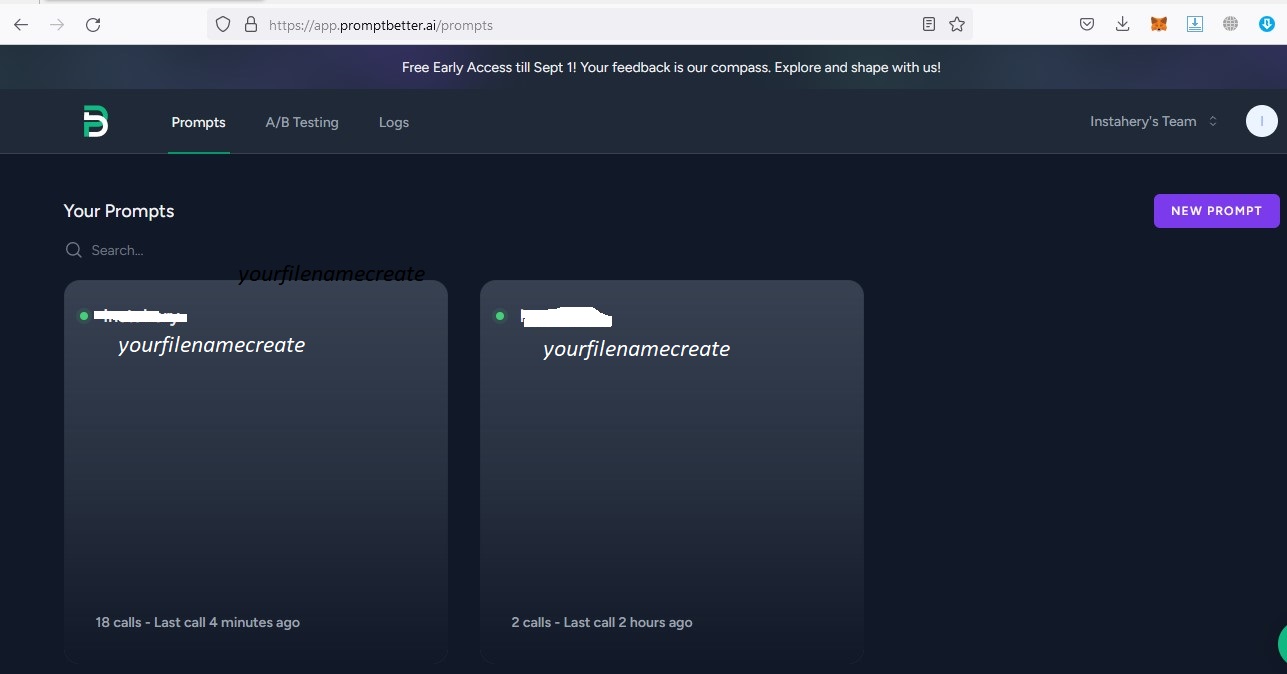
Task: Click the PromptBetter logo
Action: point(95,122)
